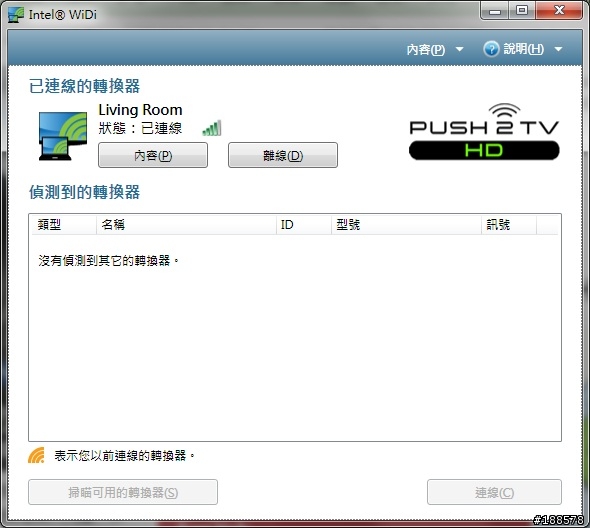Image resolution: width=590 pixels, height=528 pixels.
Task: Click 掃瞄可用的轉換器(S) scan button
Action: [x=123, y=492]
